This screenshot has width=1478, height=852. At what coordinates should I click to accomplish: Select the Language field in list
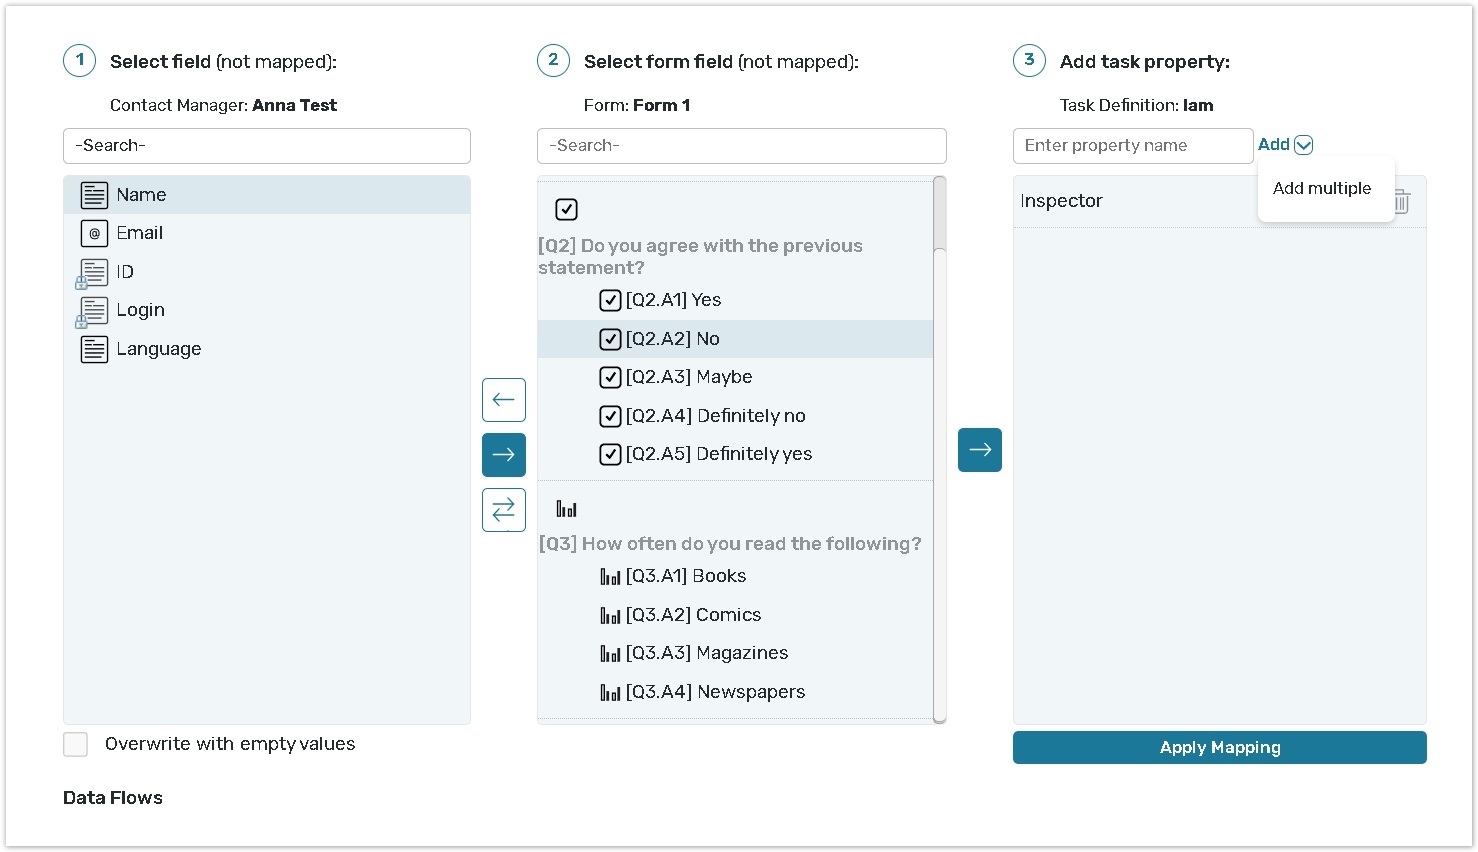[158, 349]
